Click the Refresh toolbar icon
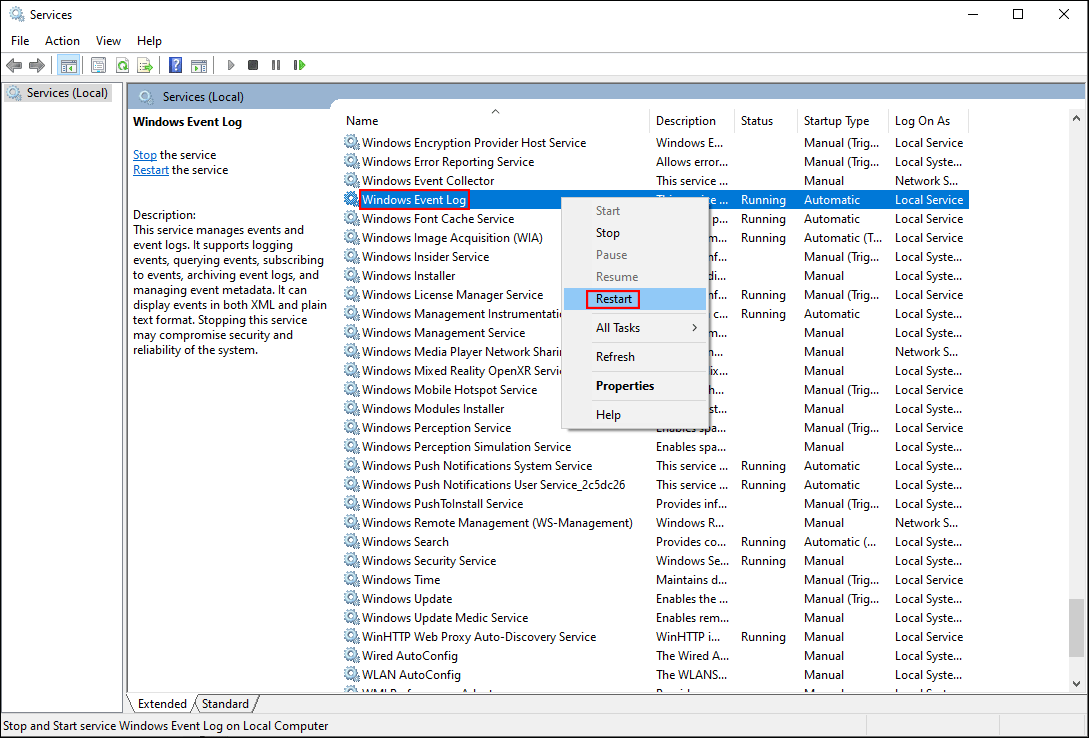This screenshot has height=738, width=1089. tap(122, 65)
